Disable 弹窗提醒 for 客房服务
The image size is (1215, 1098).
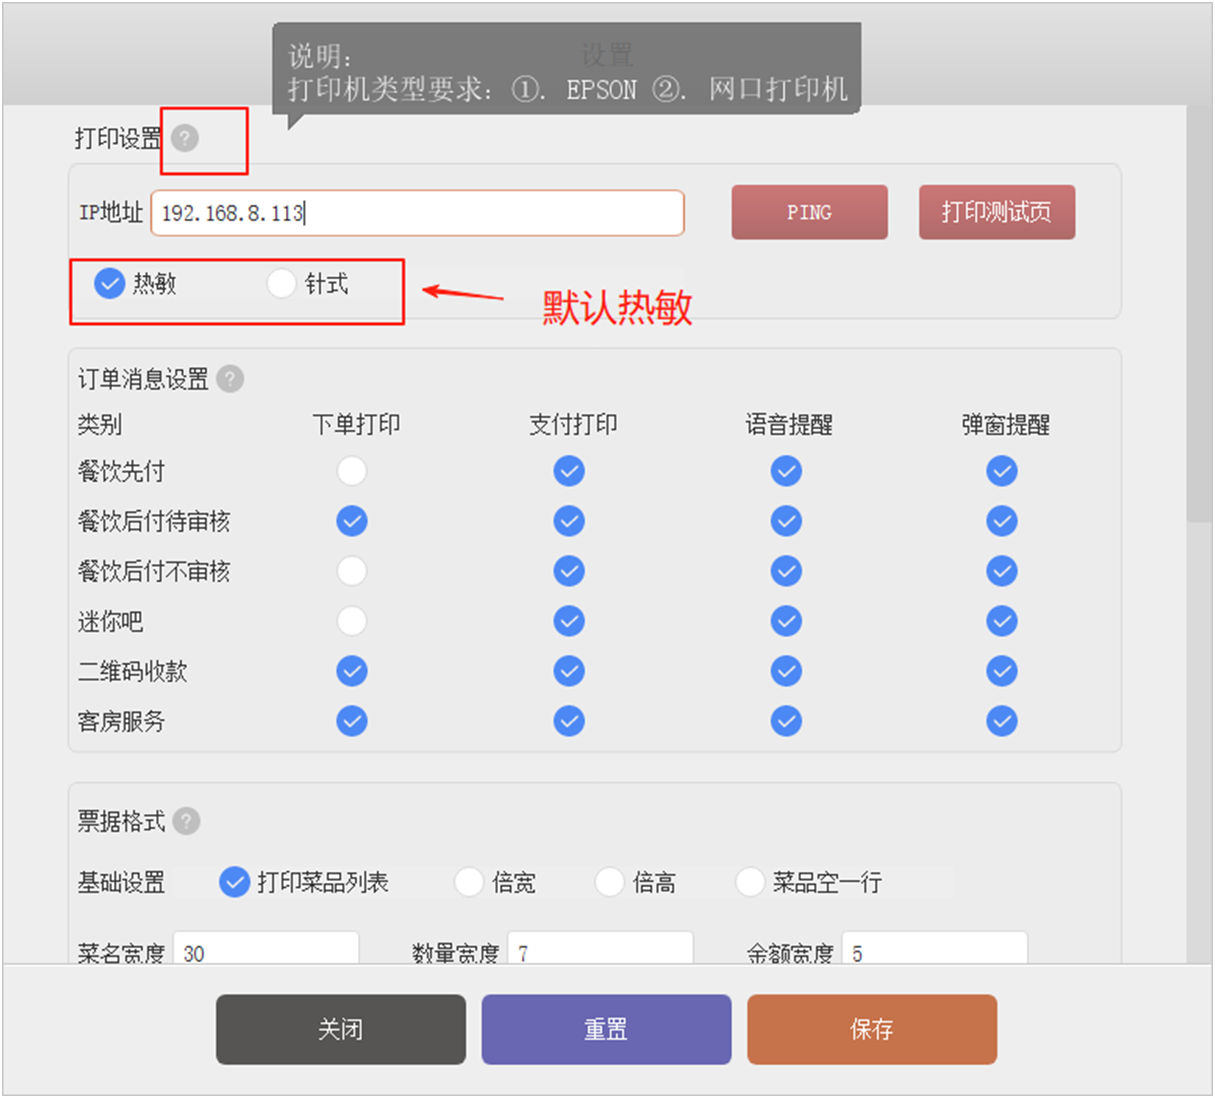(1002, 721)
